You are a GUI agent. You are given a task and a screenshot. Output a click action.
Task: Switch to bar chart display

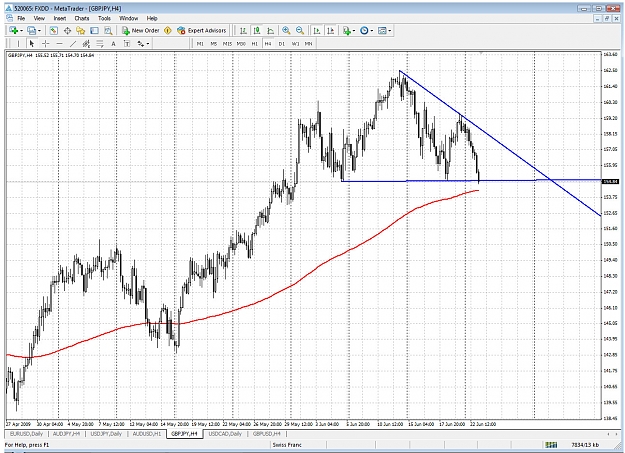click(x=243, y=30)
